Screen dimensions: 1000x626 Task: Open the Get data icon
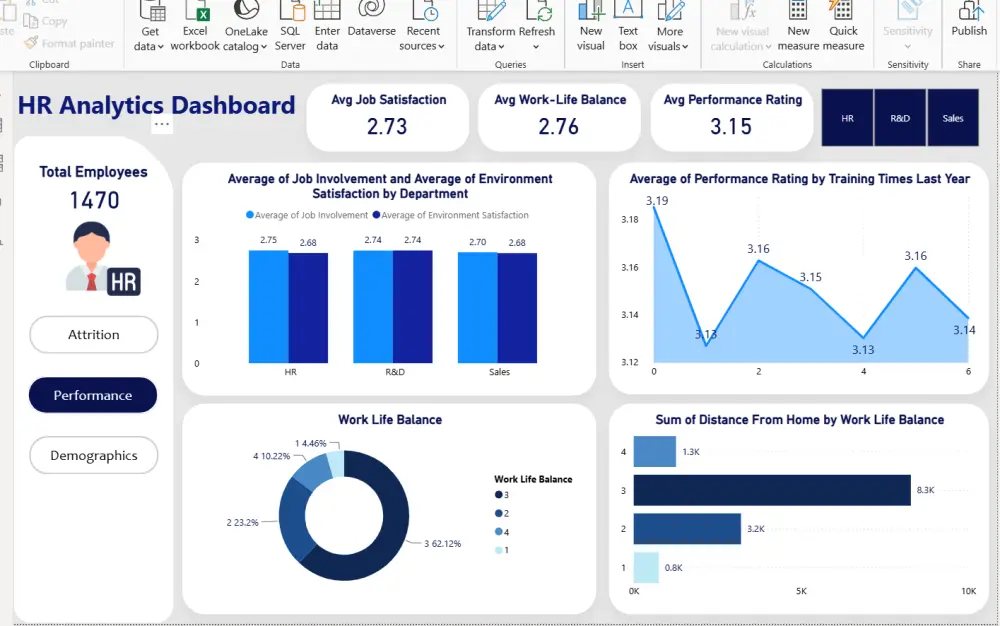pos(152,10)
